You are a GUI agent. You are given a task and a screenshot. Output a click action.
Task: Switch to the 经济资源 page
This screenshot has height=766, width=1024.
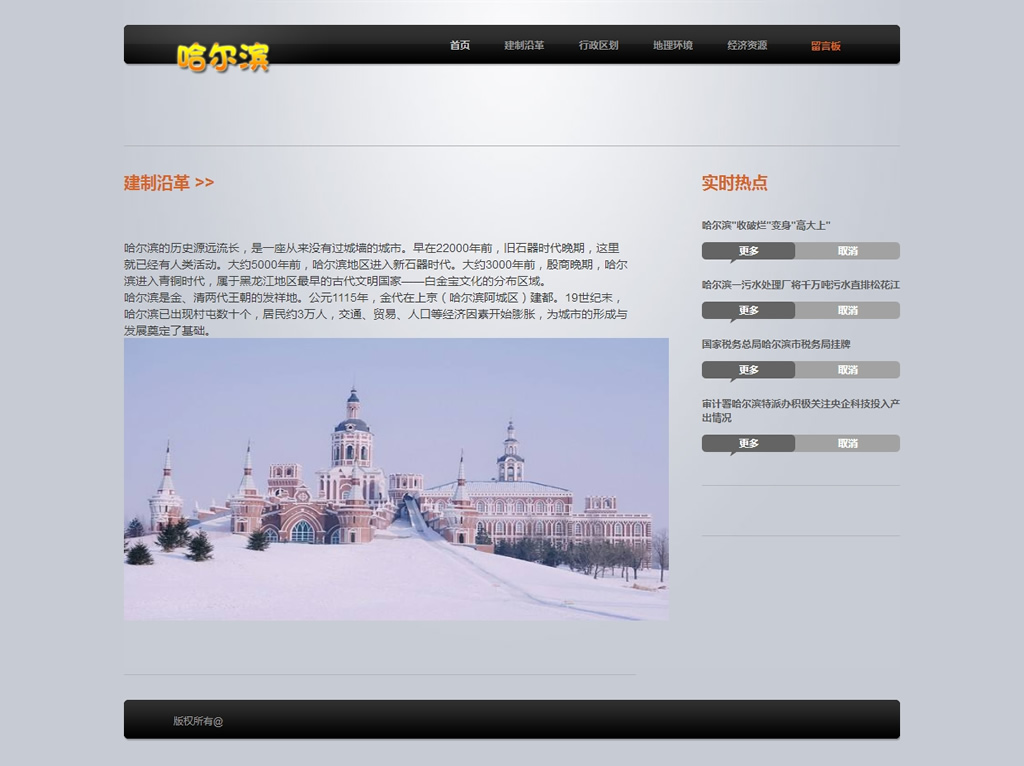click(747, 46)
